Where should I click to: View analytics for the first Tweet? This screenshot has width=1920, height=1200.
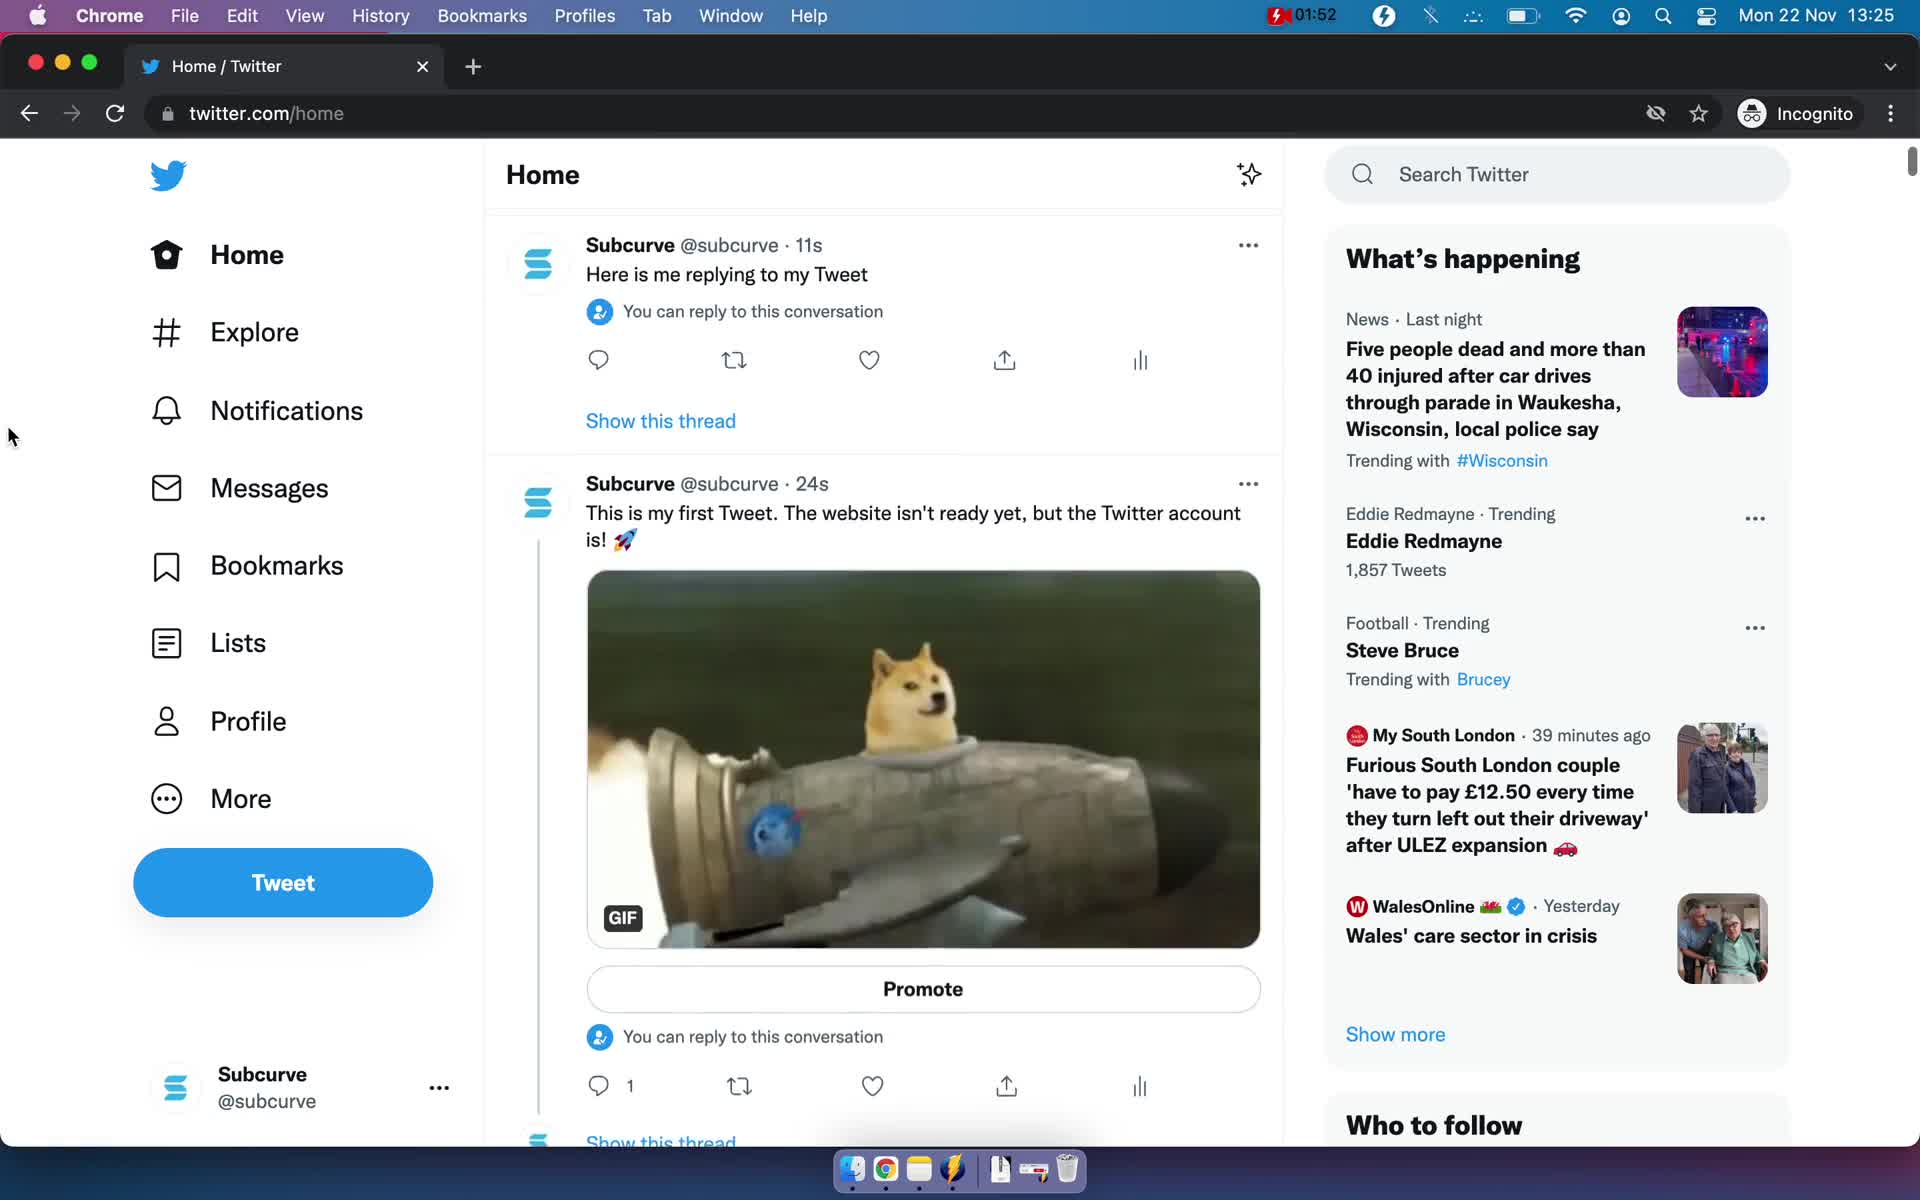(1140, 1086)
